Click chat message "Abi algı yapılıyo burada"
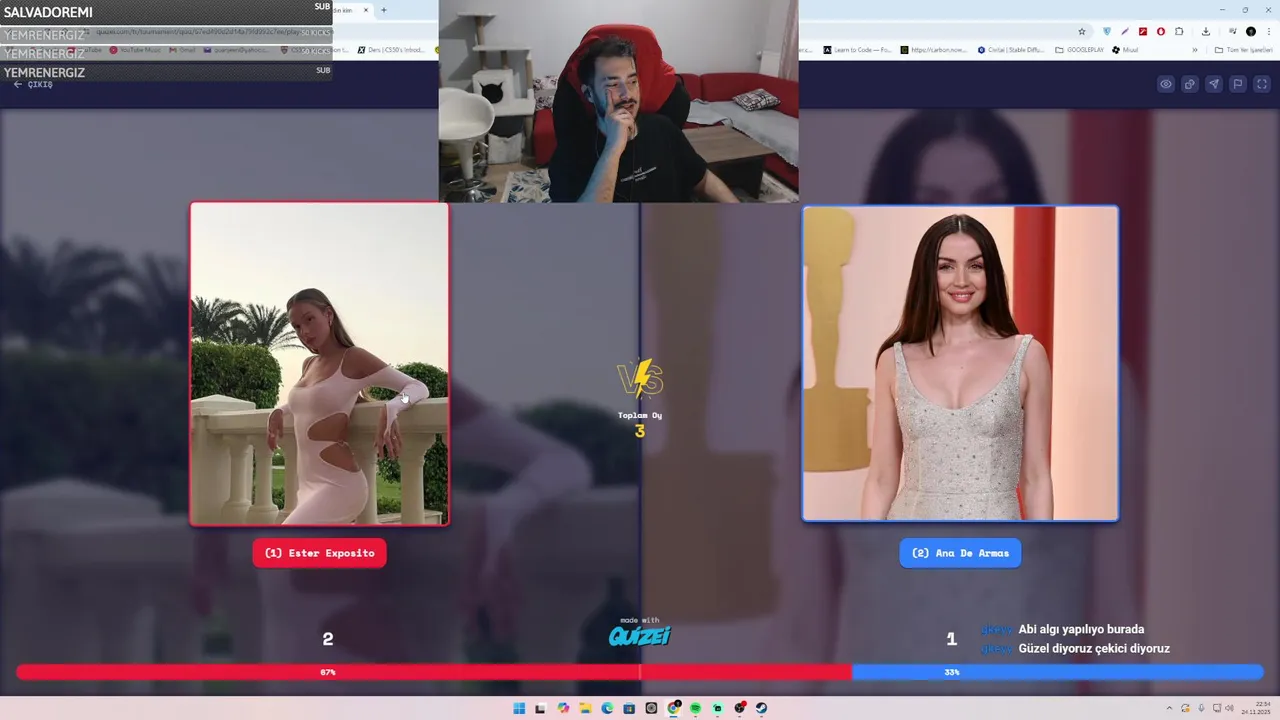 (x=1081, y=629)
